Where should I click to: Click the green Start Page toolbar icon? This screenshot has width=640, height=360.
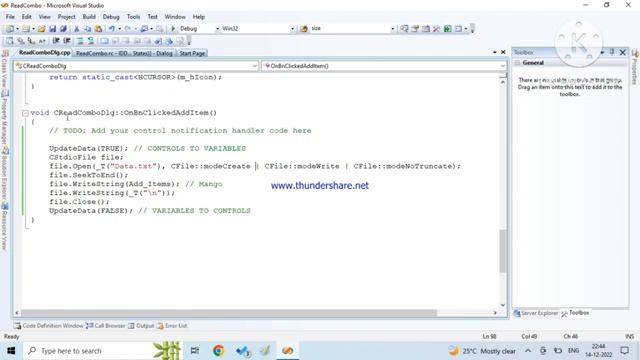tap(448, 29)
